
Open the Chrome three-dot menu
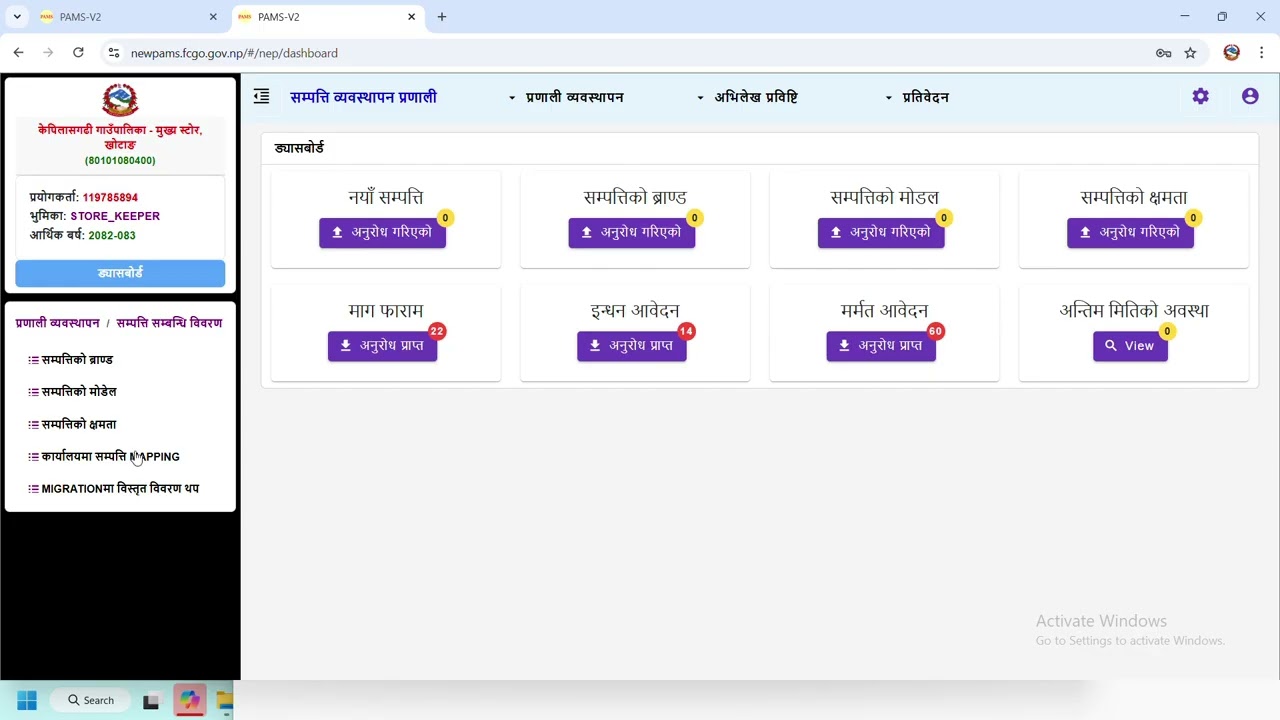coord(1262,53)
